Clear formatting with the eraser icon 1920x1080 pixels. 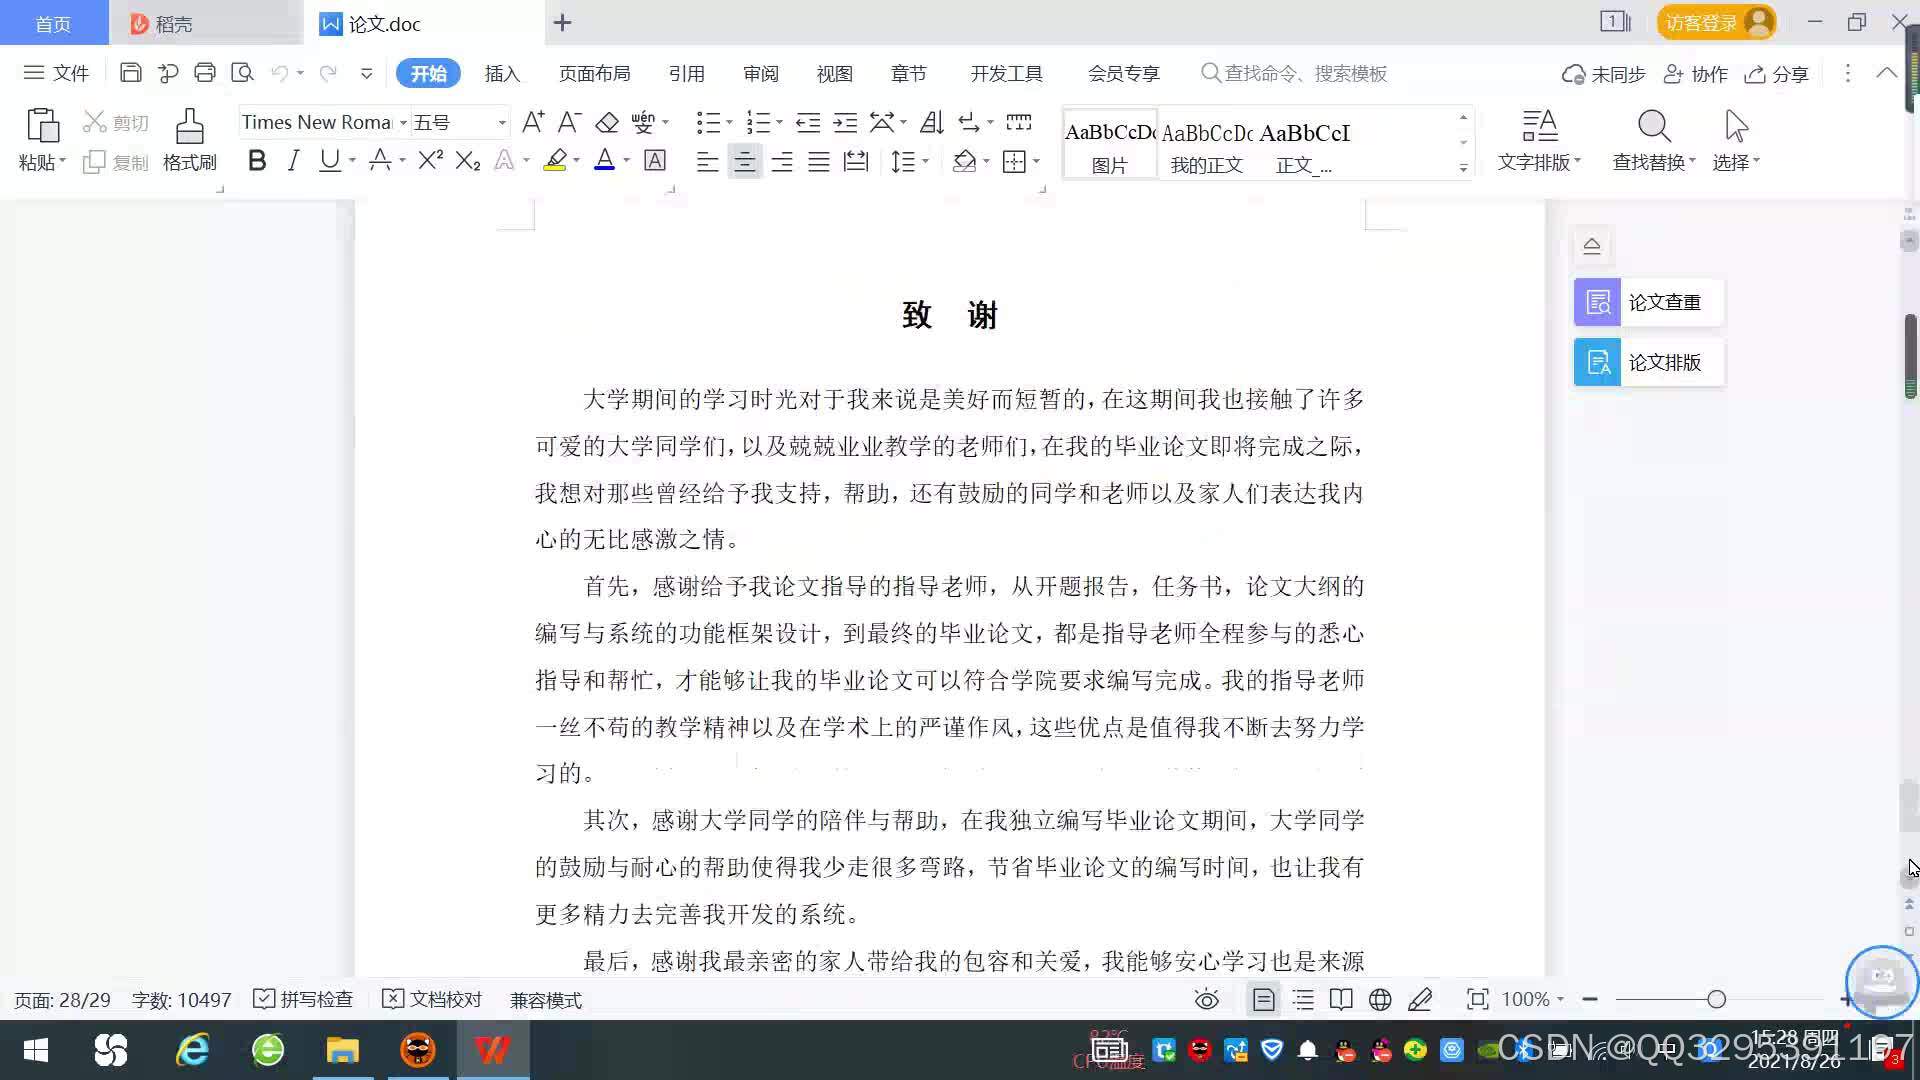click(607, 122)
